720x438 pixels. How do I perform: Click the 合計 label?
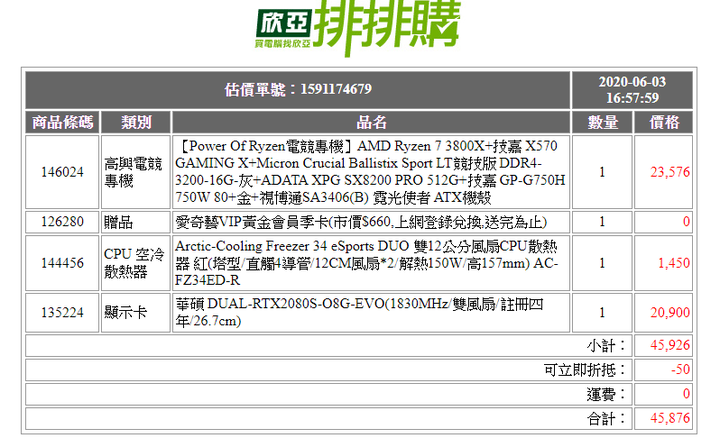(x=606, y=419)
